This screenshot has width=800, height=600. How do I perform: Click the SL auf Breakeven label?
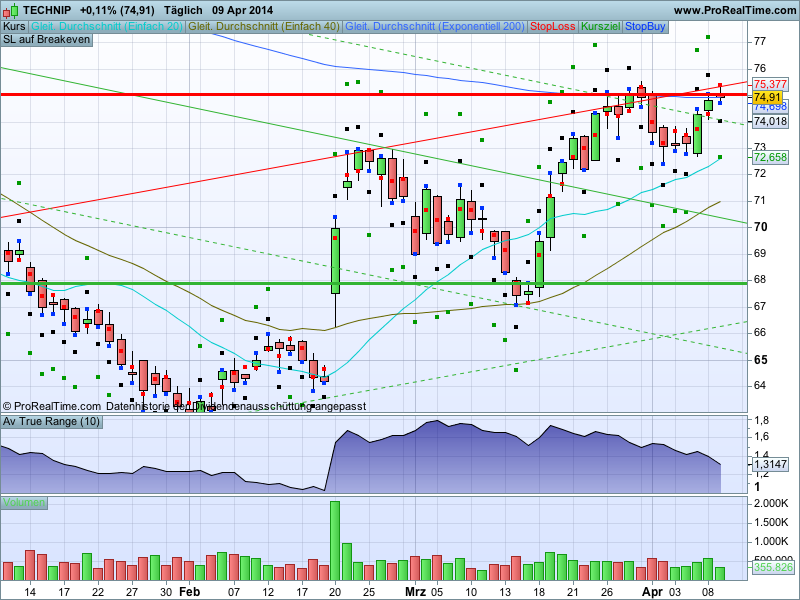tap(46, 40)
